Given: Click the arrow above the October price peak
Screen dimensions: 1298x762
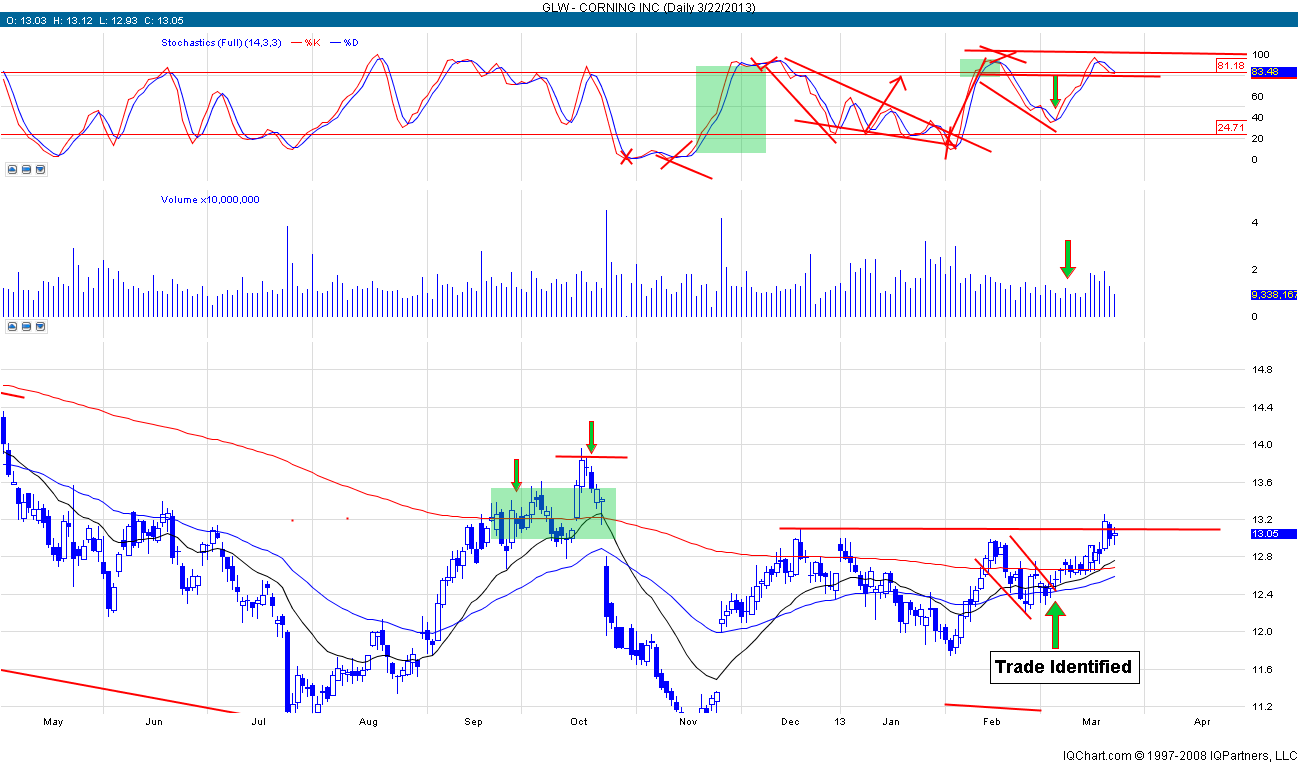Looking at the screenshot, I should click(x=591, y=436).
